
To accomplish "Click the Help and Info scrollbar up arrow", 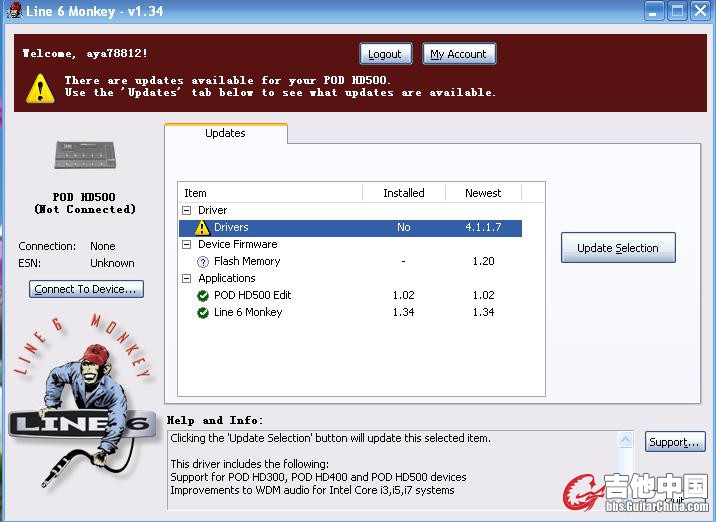I will pyautogui.click(x=626, y=440).
